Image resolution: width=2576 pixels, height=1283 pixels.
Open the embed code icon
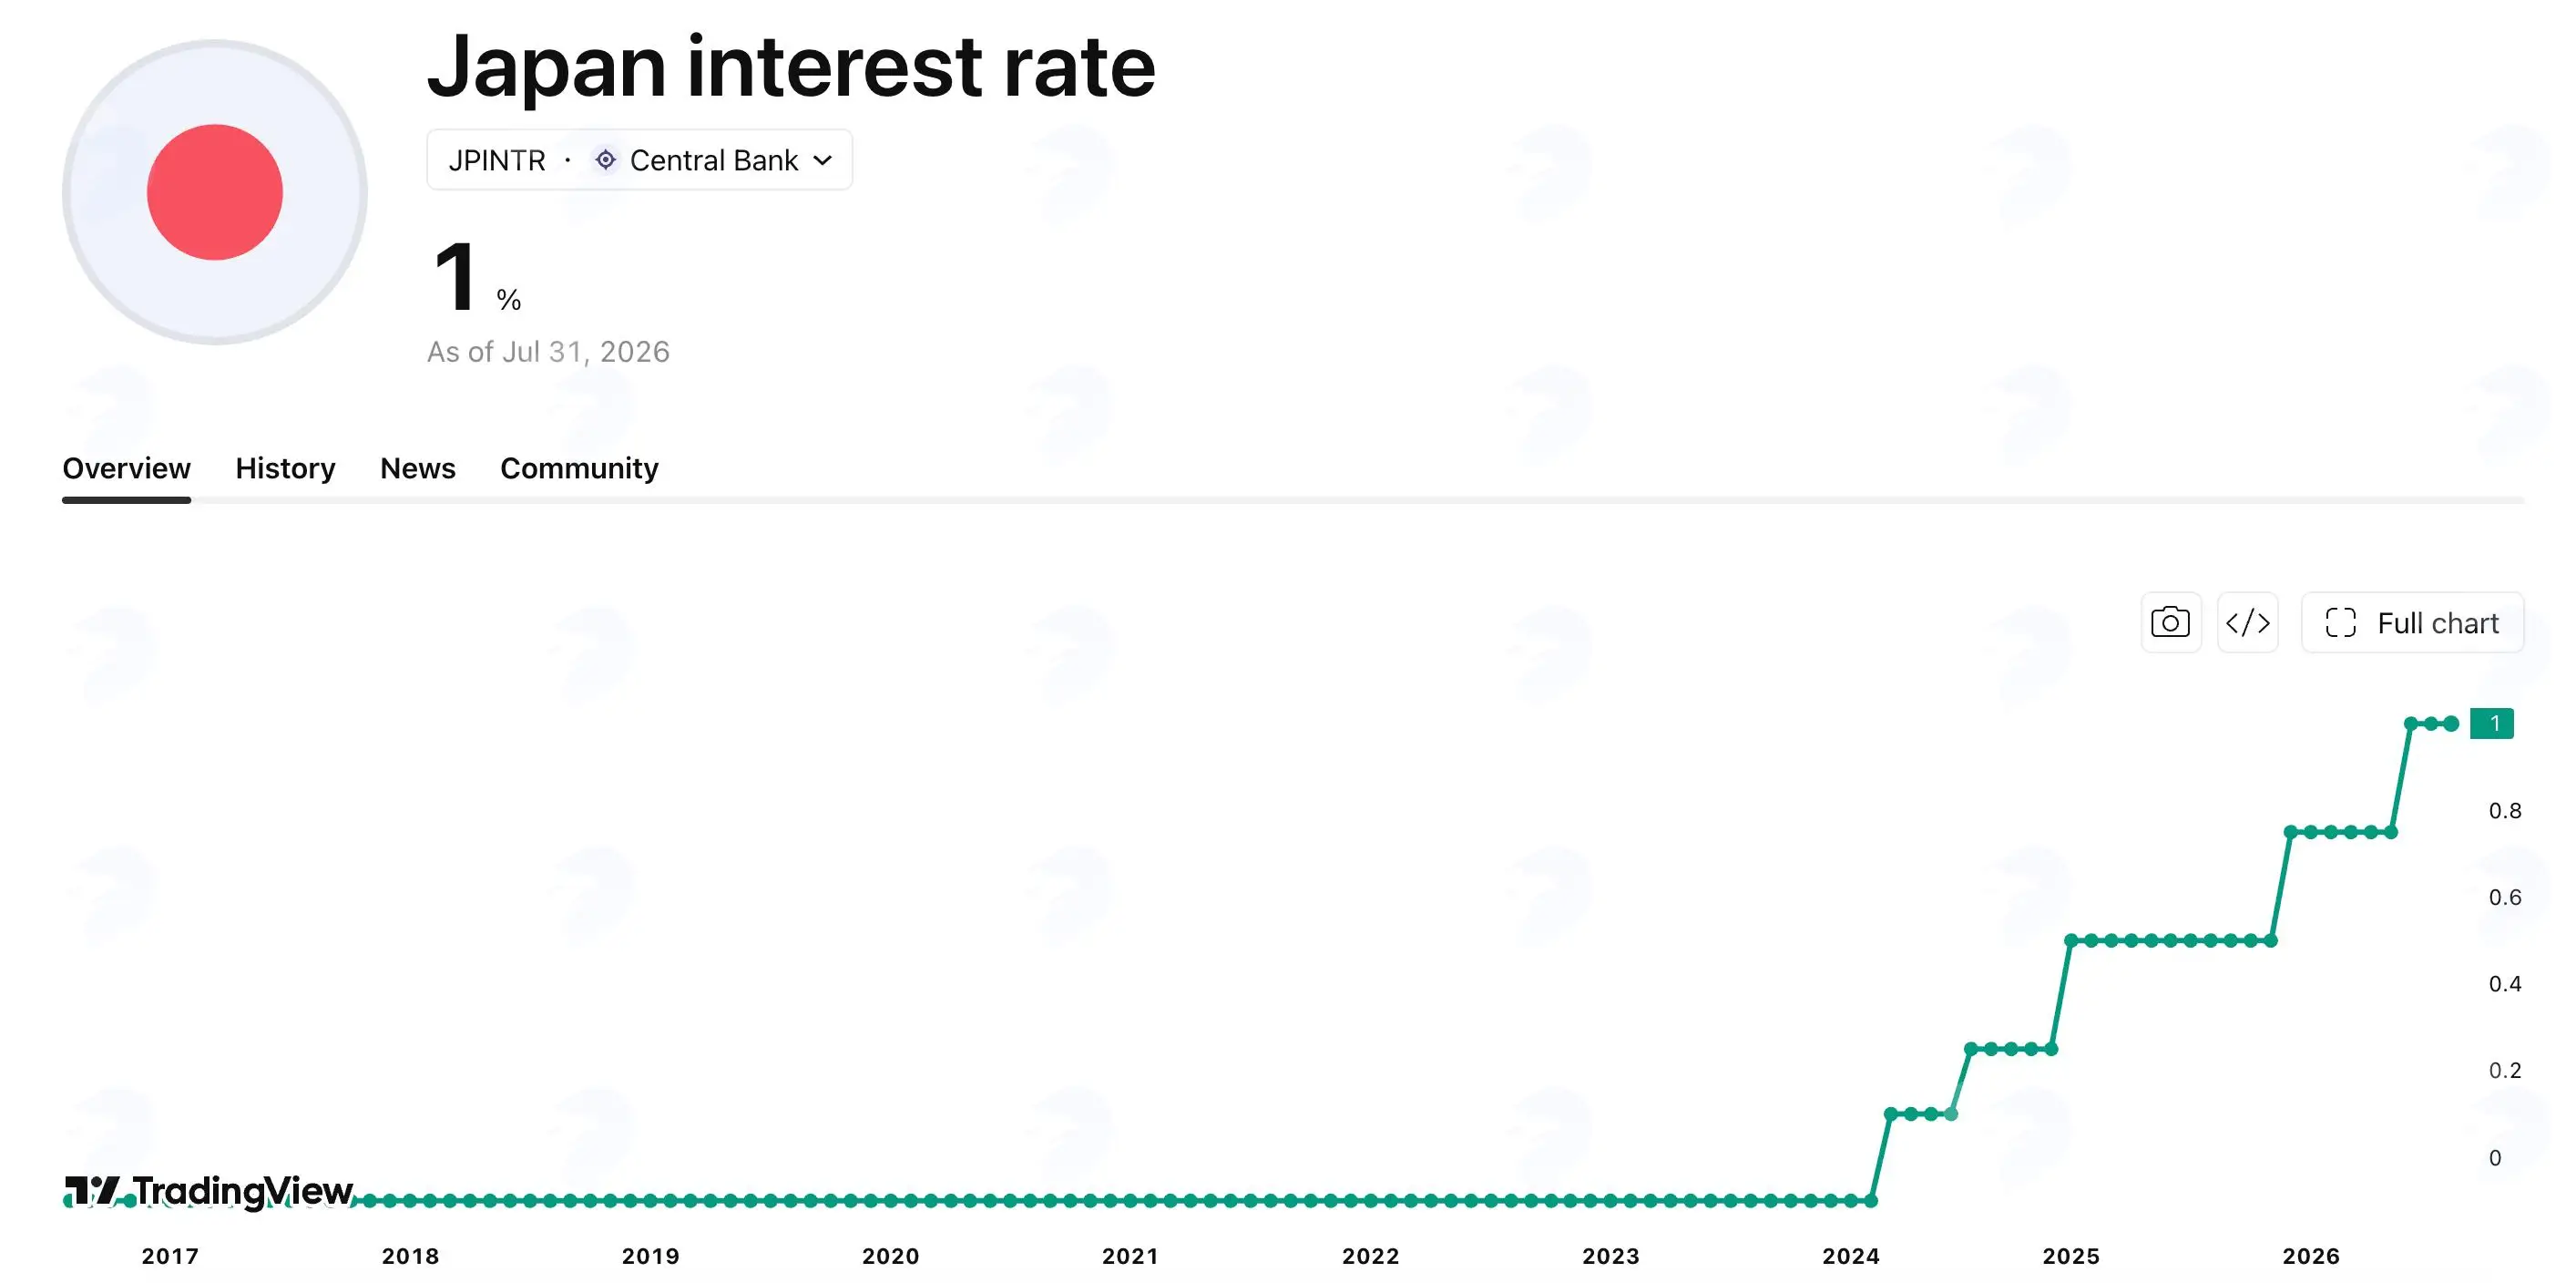pyautogui.click(x=2248, y=623)
